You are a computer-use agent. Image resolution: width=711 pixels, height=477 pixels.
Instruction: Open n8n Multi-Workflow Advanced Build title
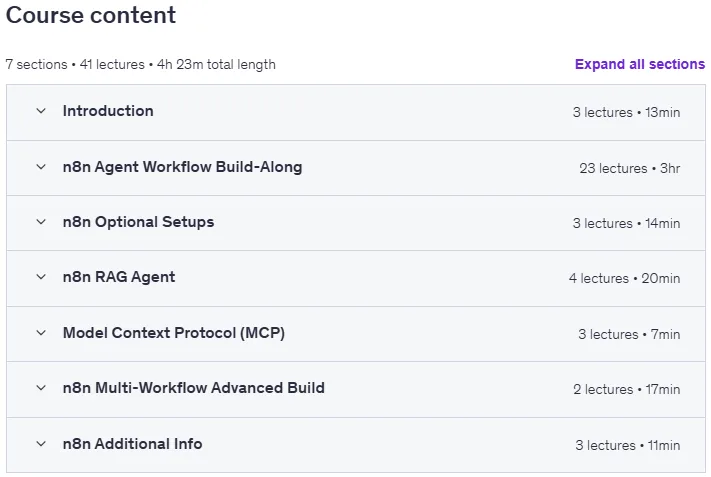pos(194,388)
